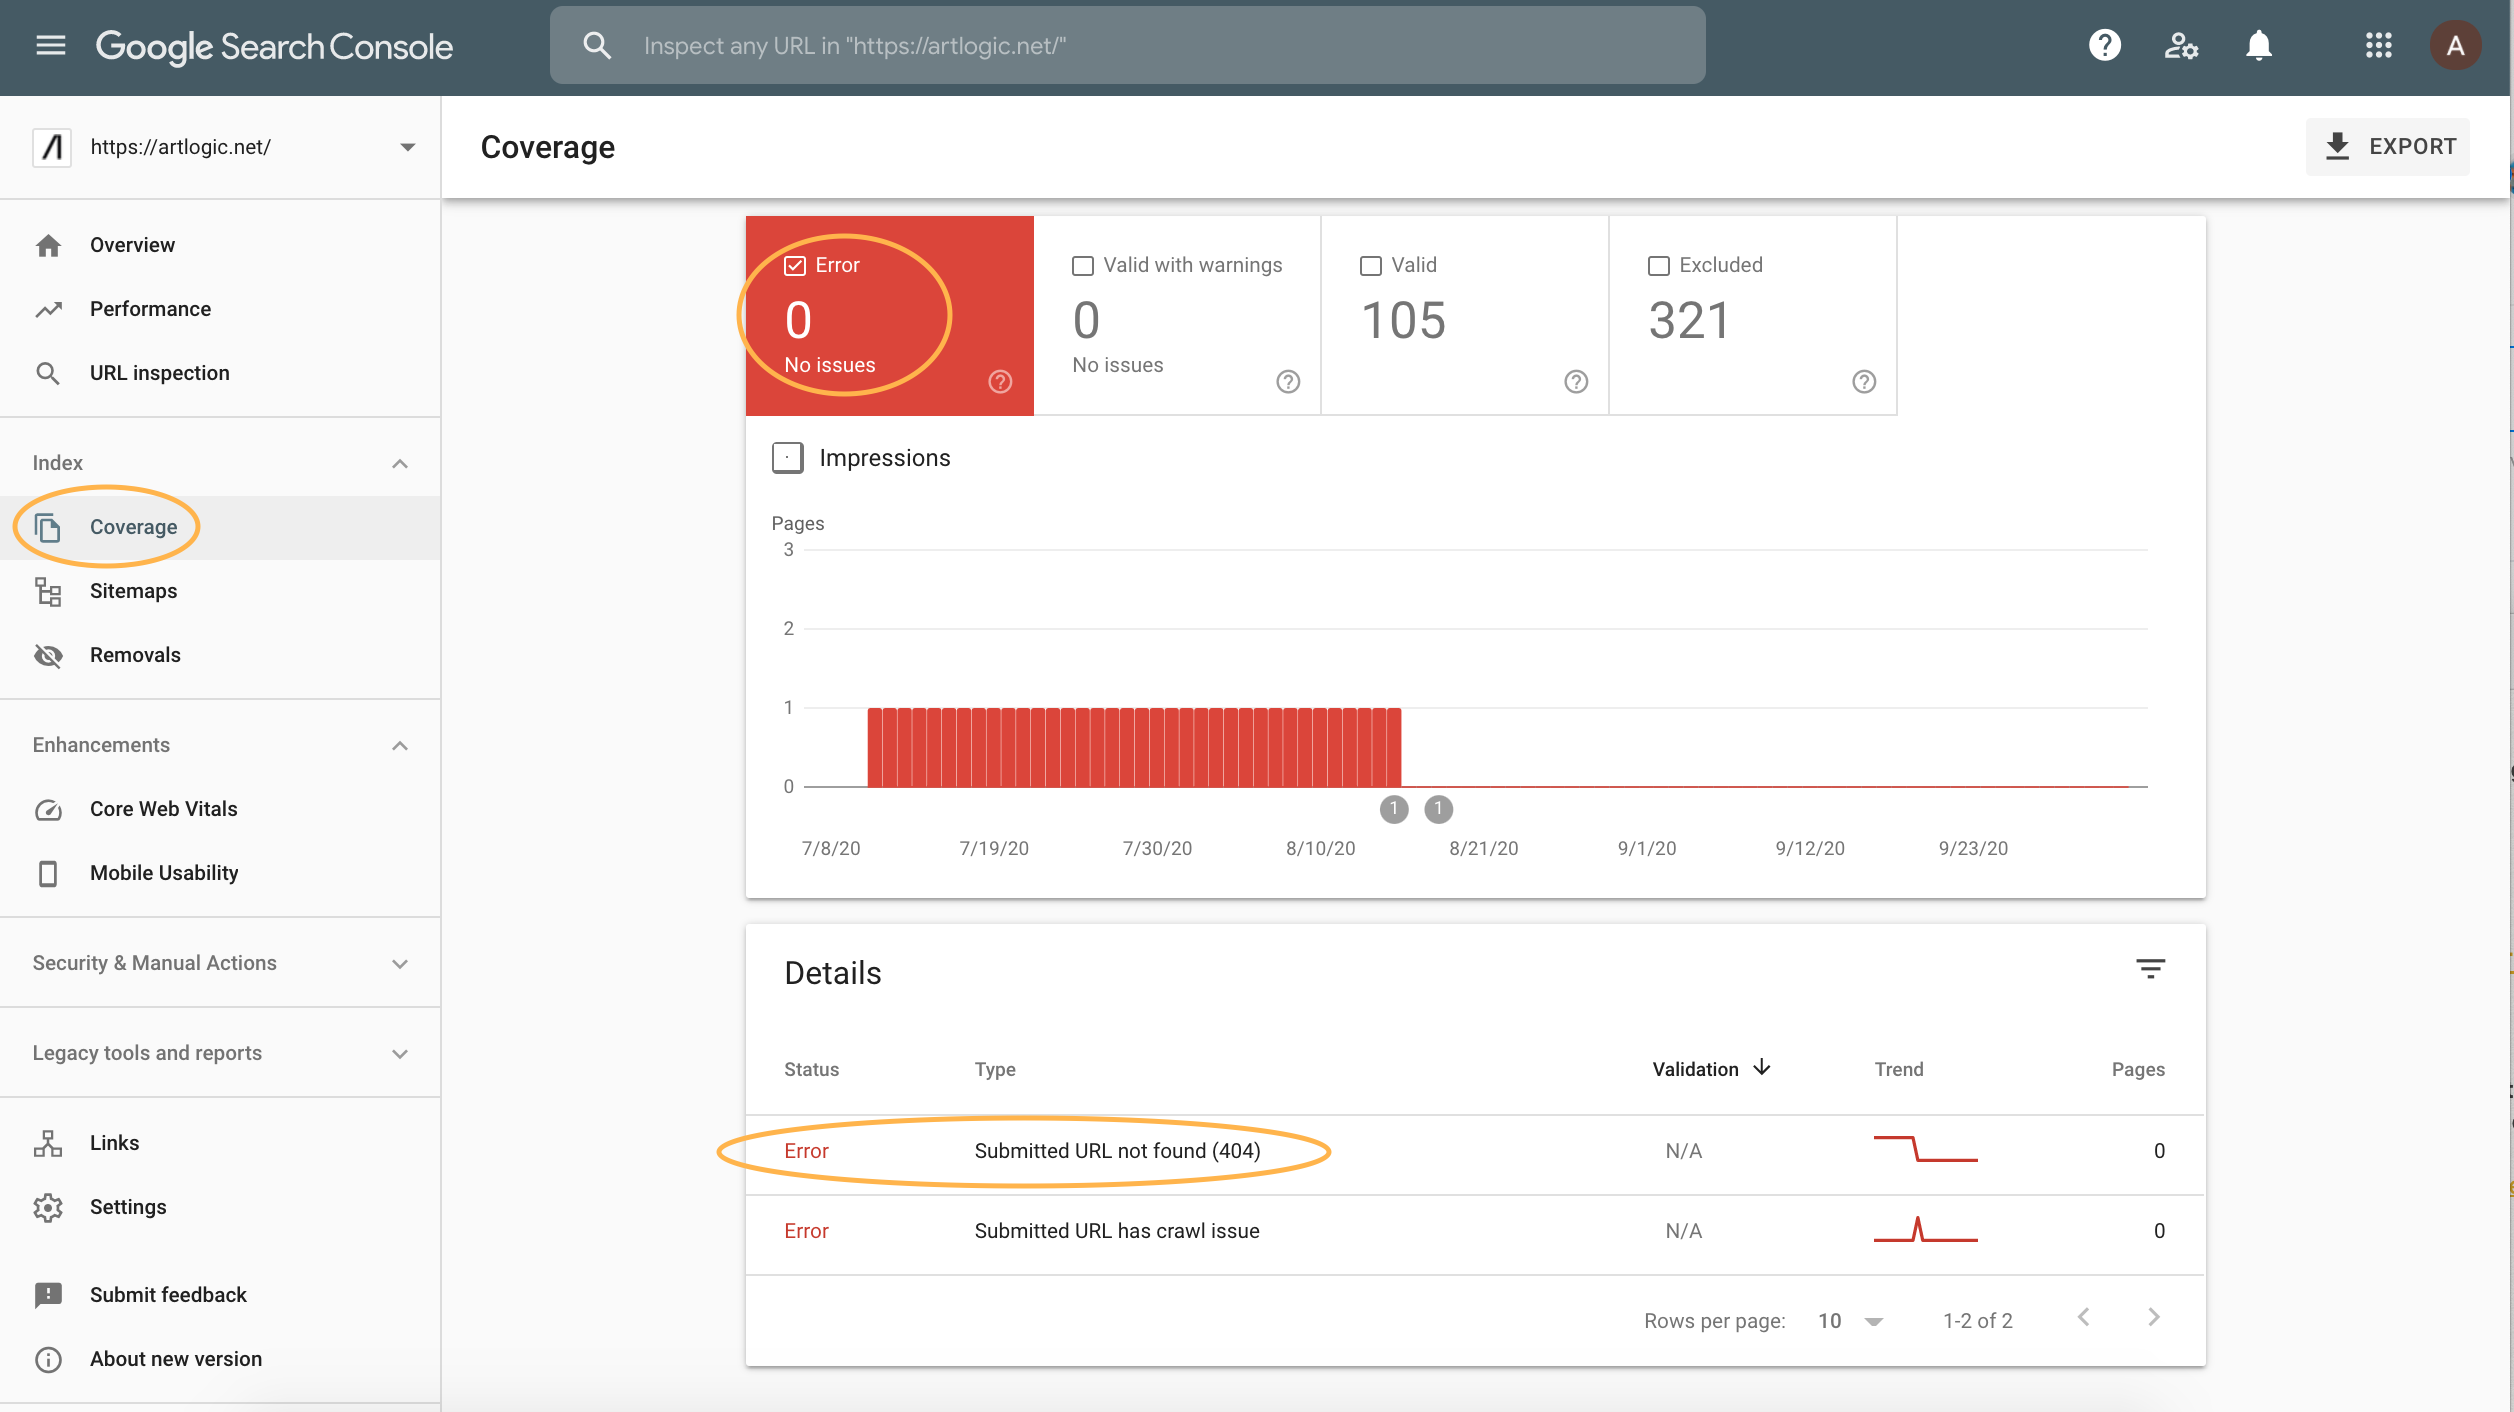Open the Help question mark icon

(2105, 46)
